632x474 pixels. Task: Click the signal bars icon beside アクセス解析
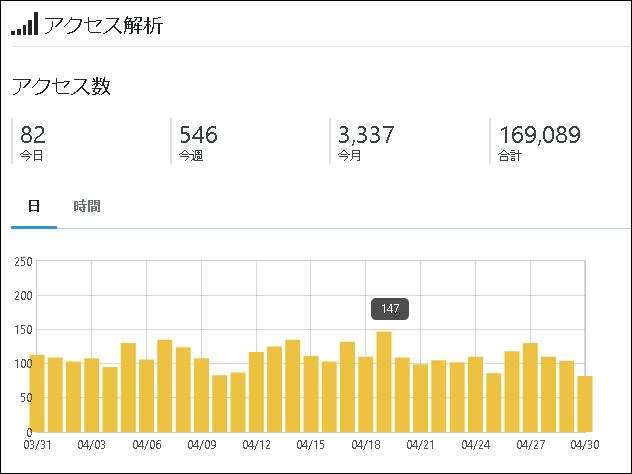tap(25, 23)
